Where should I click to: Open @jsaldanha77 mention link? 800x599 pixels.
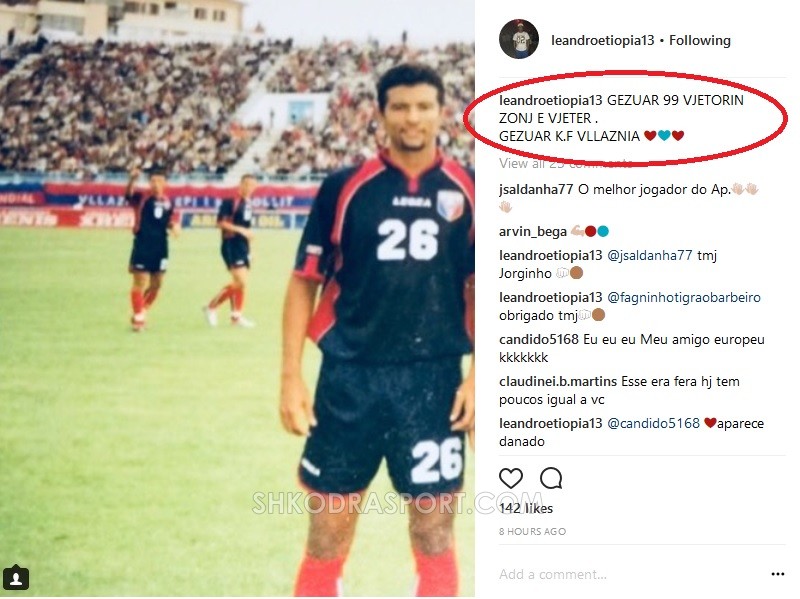click(x=649, y=255)
